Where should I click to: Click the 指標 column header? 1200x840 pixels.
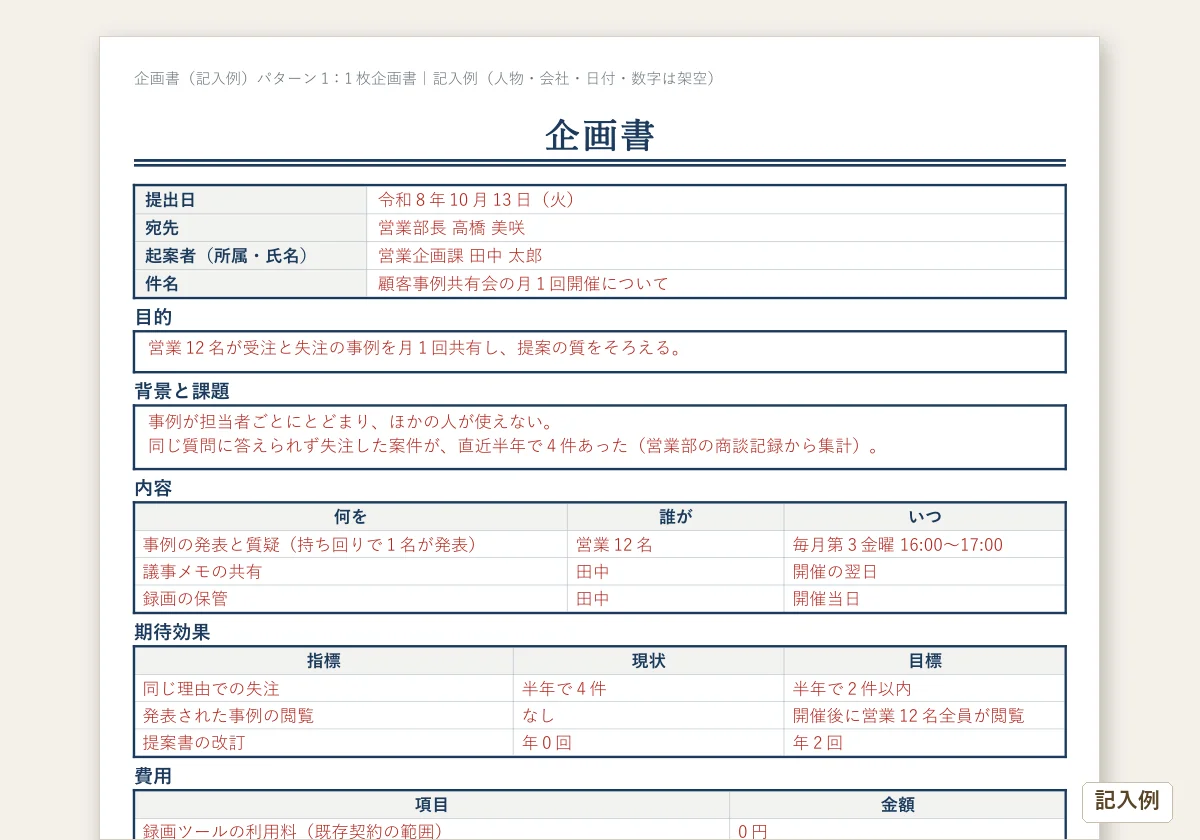tap(324, 661)
